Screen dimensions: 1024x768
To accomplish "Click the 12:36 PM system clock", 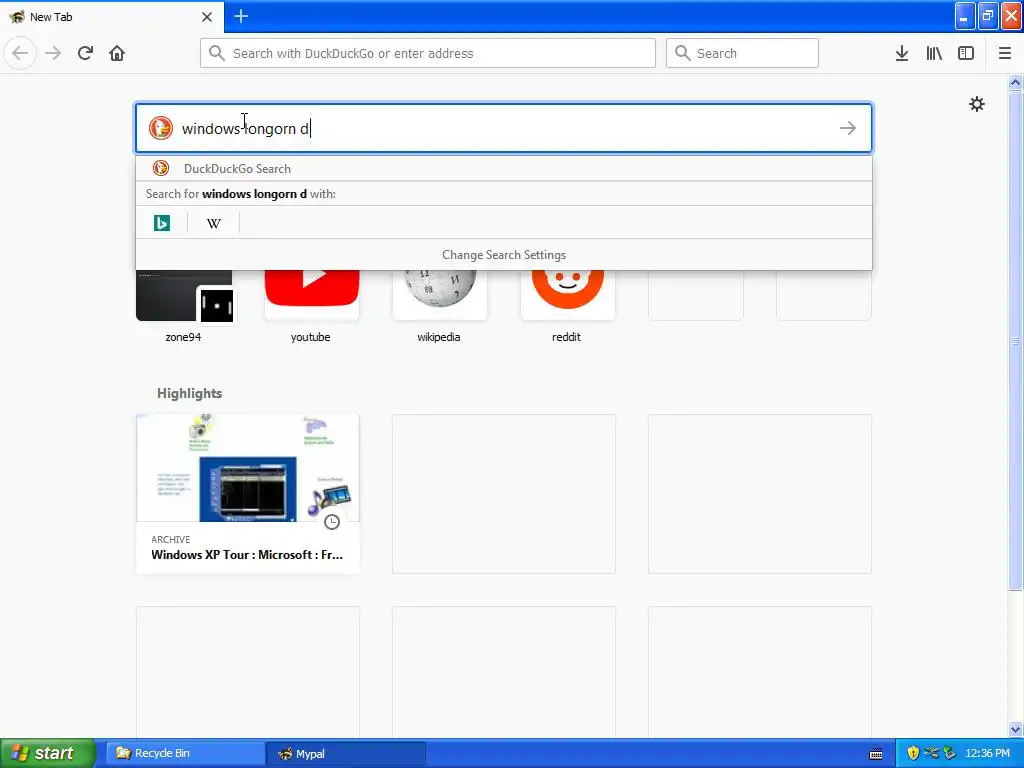I will [987, 753].
